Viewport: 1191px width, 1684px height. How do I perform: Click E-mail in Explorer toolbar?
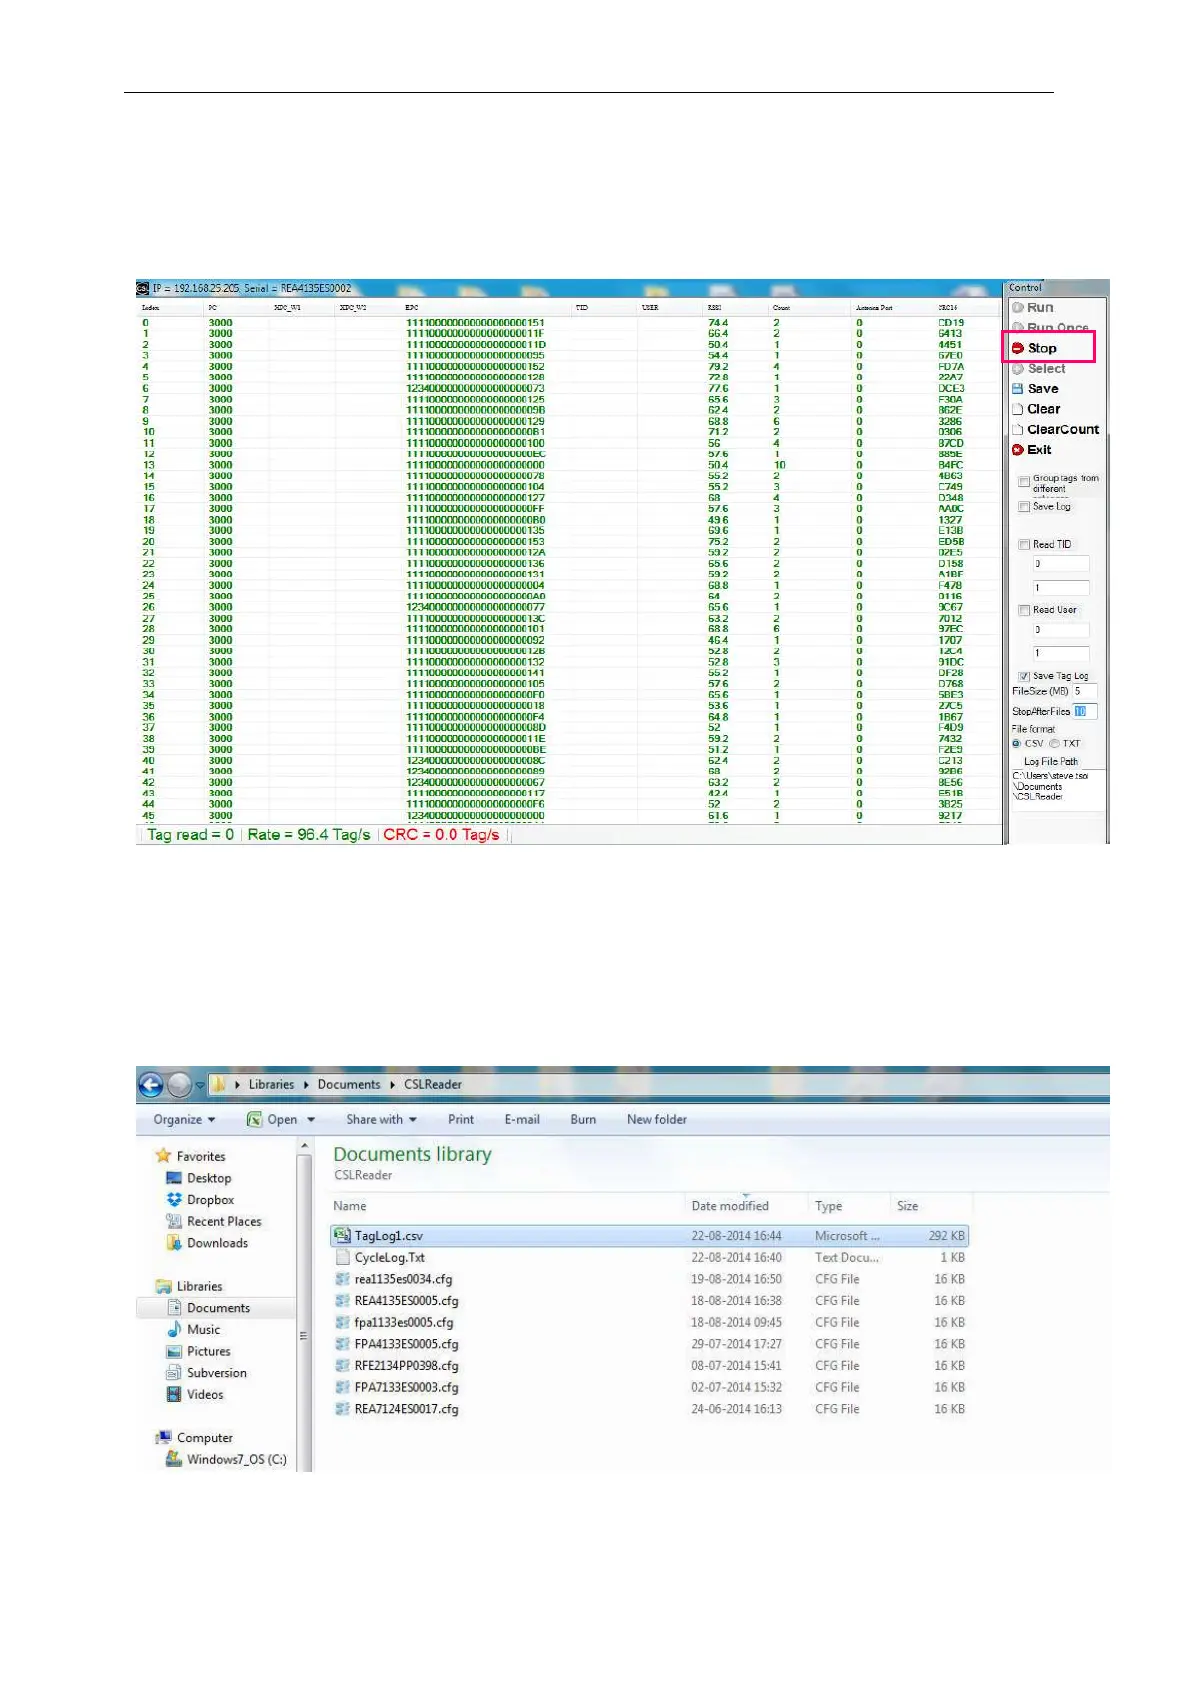[x=522, y=1120]
